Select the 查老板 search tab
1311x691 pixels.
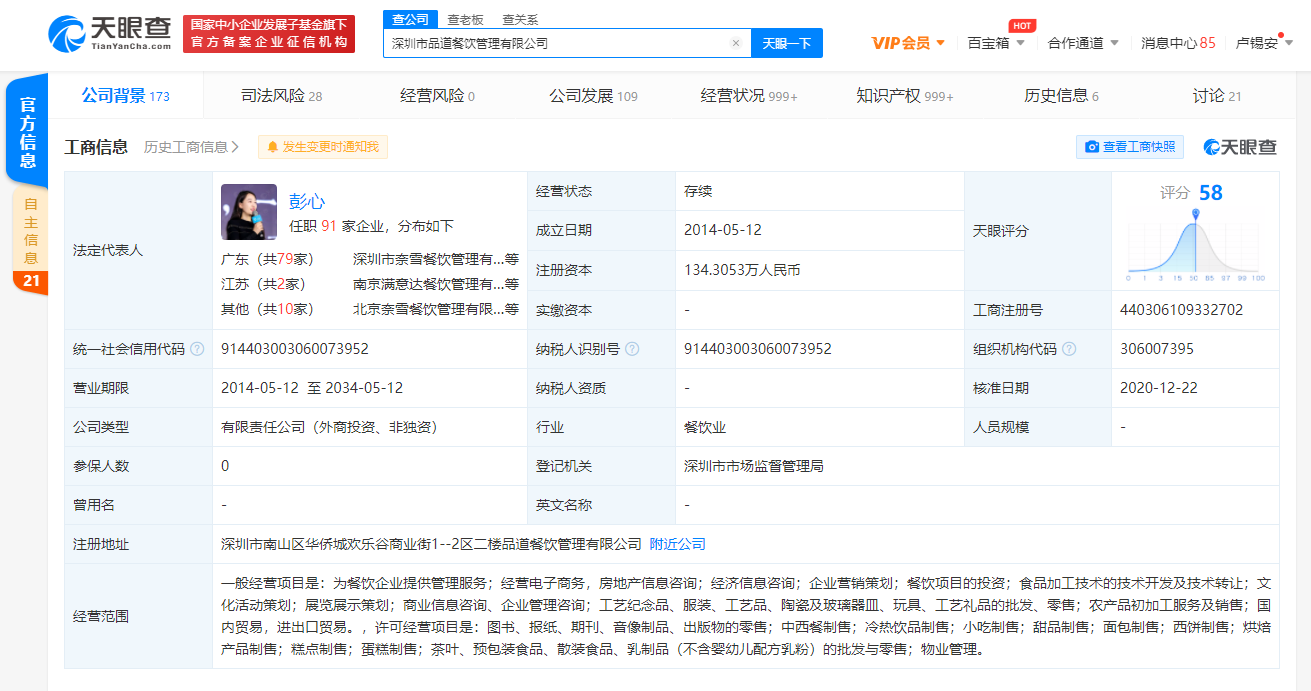pyautogui.click(x=465, y=19)
